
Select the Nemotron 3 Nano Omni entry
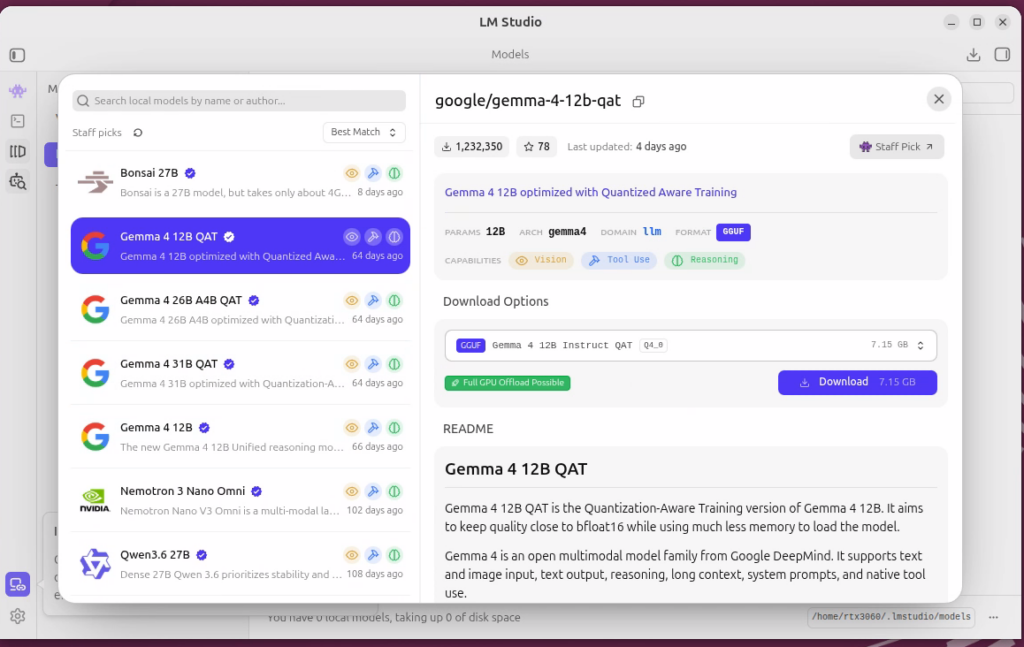pyautogui.click(x=240, y=500)
